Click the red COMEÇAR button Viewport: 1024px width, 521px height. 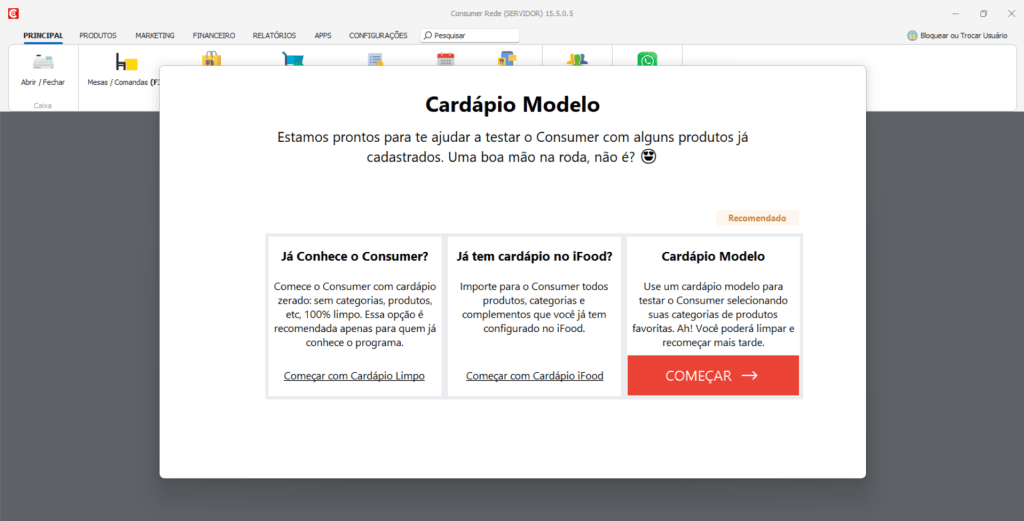[x=713, y=375]
